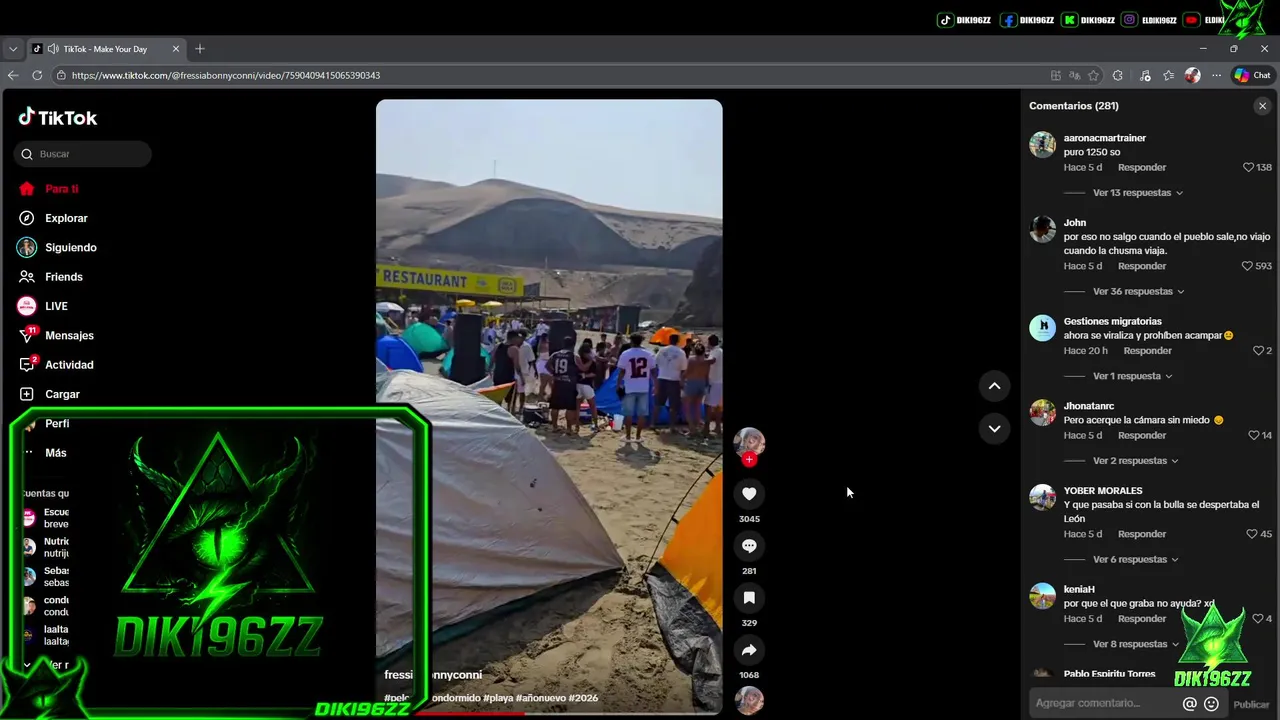The height and width of the screenshot is (720, 1280).
Task: Open the video creator's avatar
Action: click(749, 442)
